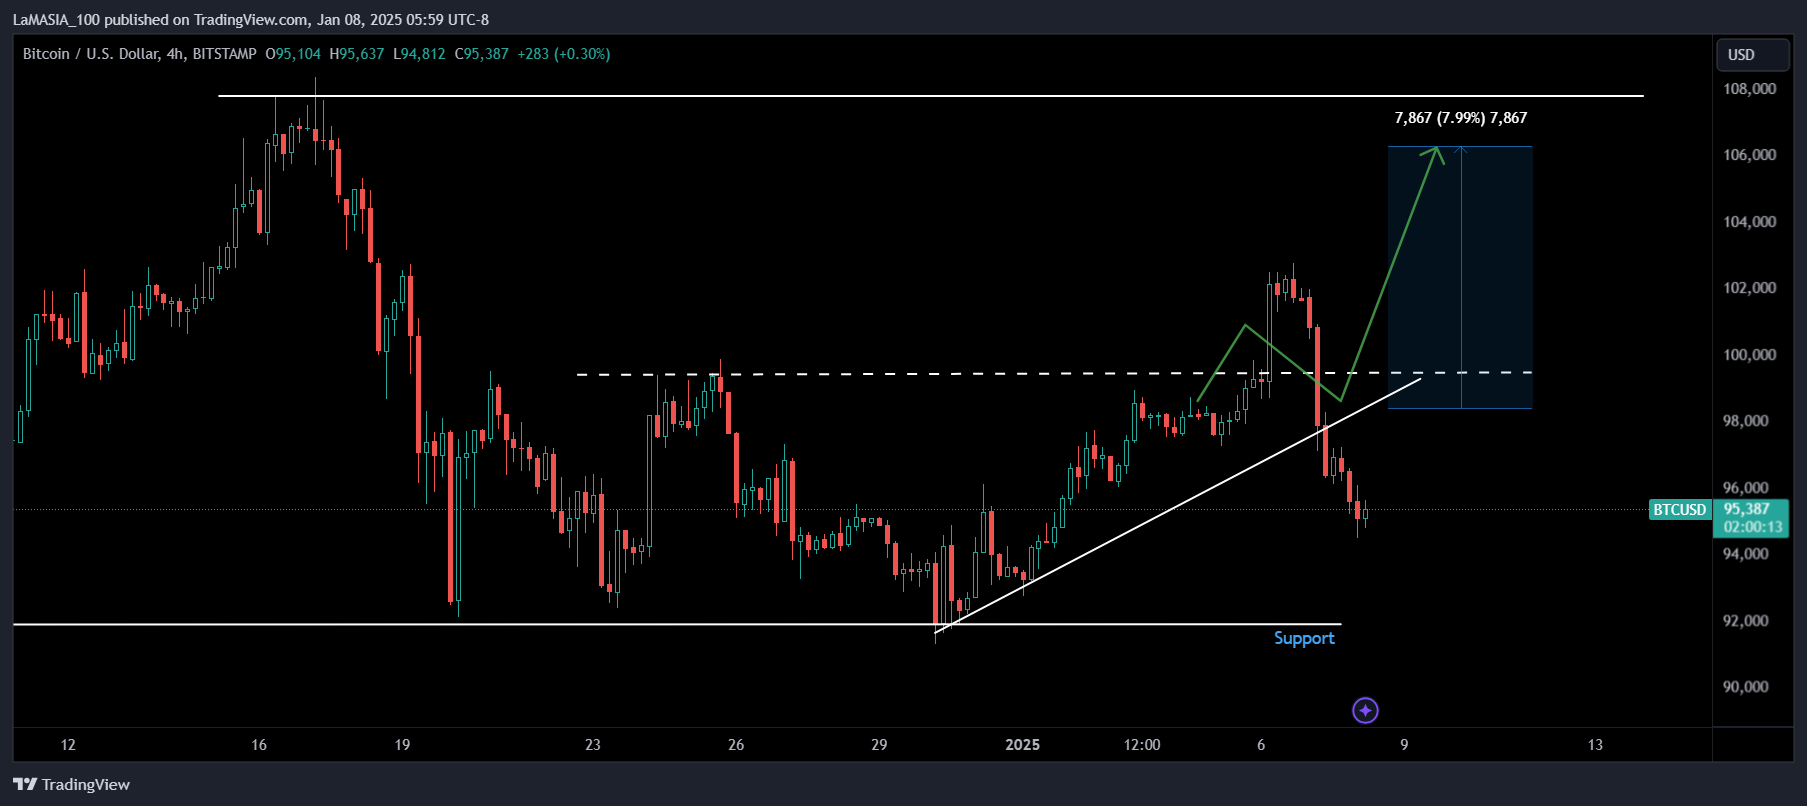Click the 100,000 price axis label
The height and width of the screenshot is (806, 1807).
click(1749, 355)
